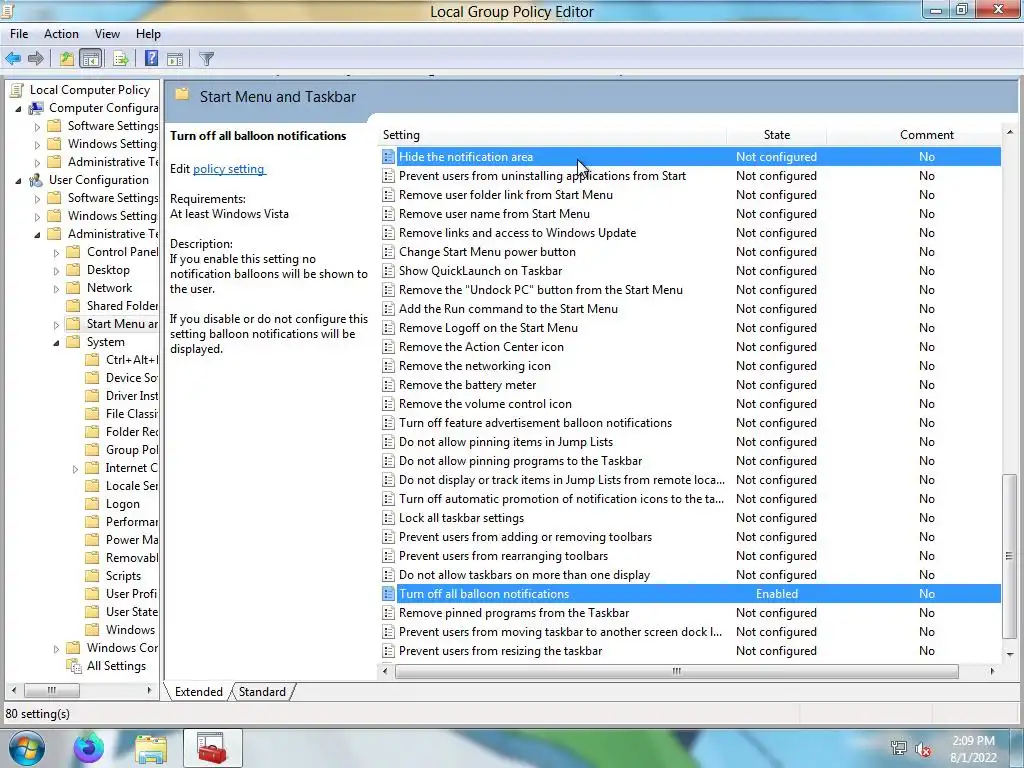Expand the Control Panel tree node
This screenshot has width=1024, height=768.
pos(56,253)
